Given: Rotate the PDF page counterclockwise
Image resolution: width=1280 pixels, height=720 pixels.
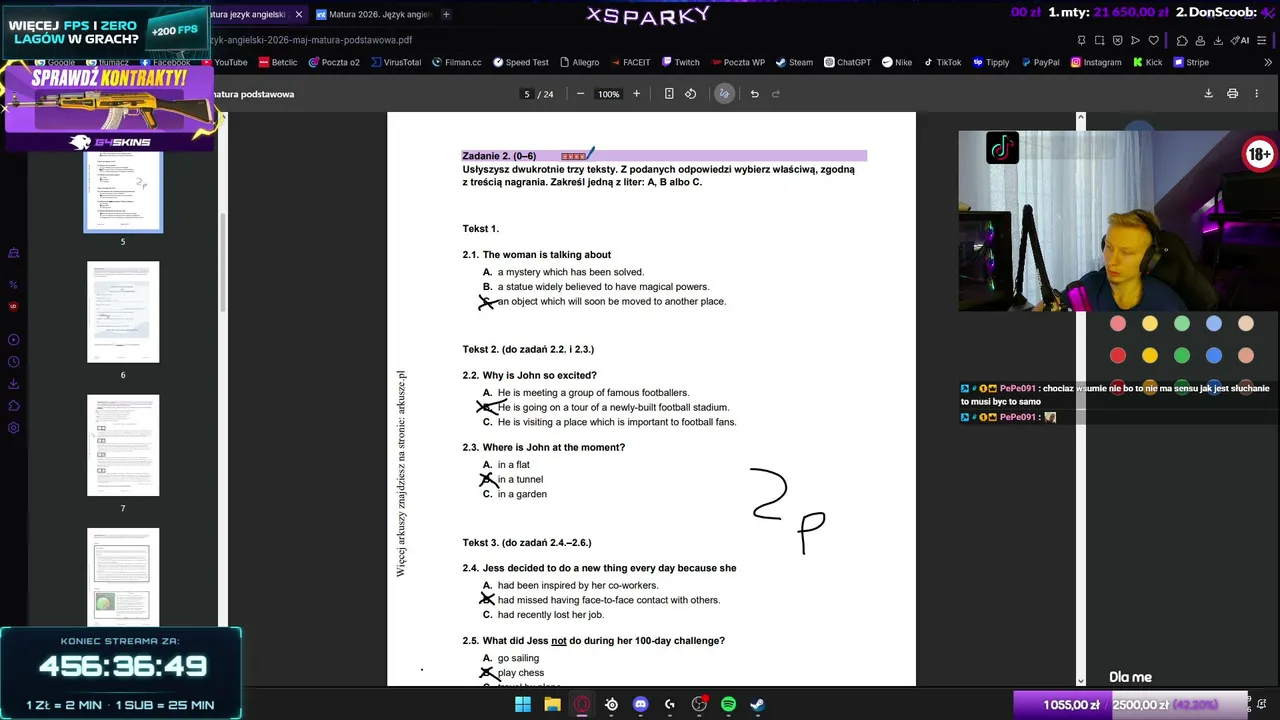Looking at the screenshot, I should coord(690,94).
